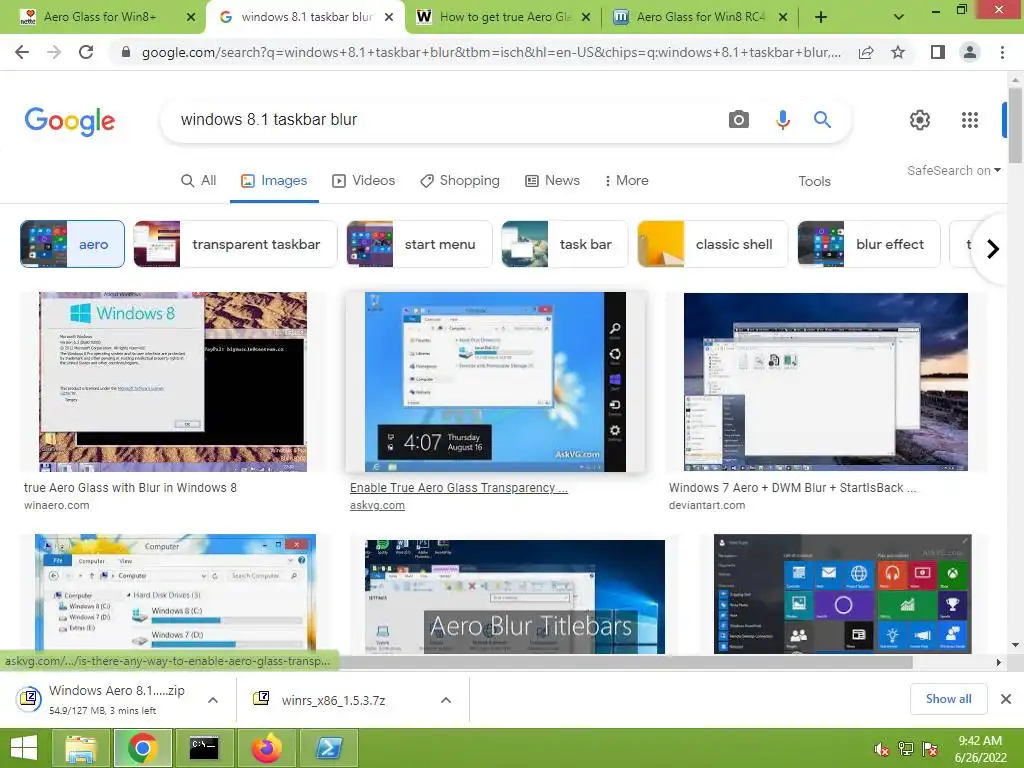Open the Windows 8 about dialog thumbnail
Image resolution: width=1024 pixels, height=768 pixels.
pyautogui.click(x=173, y=382)
